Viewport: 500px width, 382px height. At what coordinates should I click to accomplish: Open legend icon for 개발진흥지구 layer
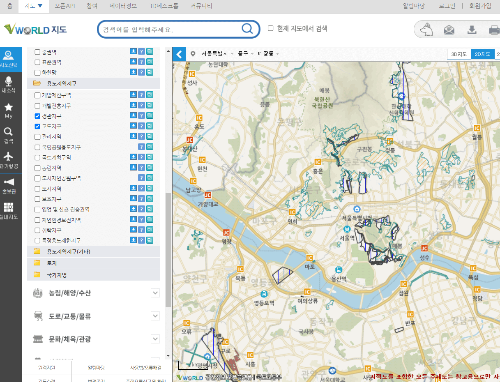point(150,105)
